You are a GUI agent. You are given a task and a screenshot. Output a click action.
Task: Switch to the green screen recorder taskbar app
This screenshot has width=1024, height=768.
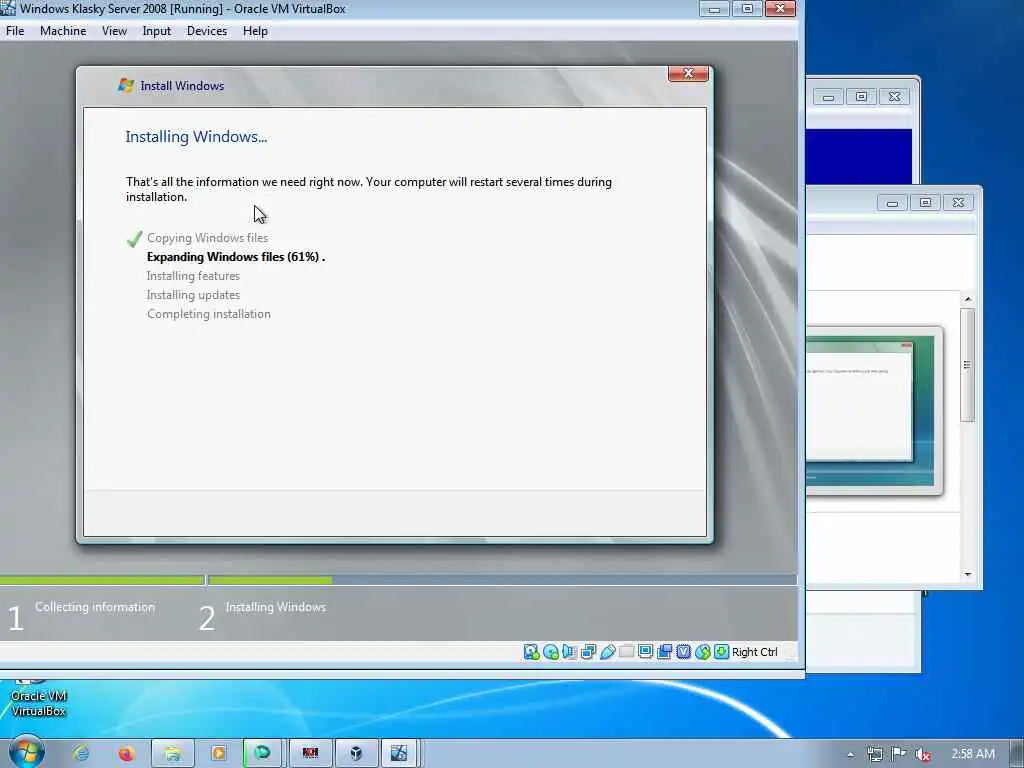263,753
